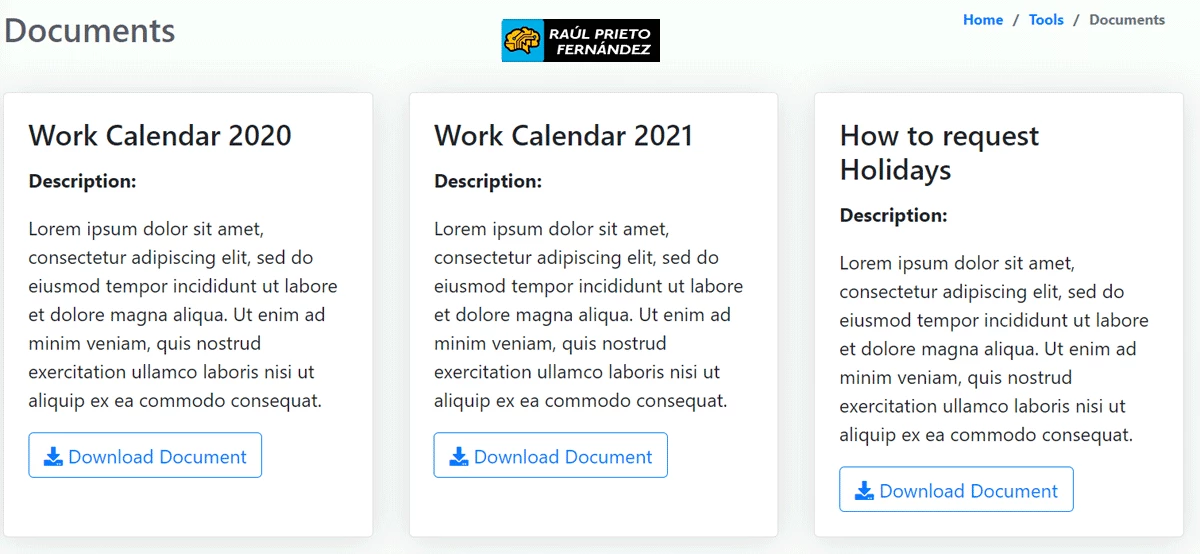Click the How to request Holidays title
Image resolution: width=1200 pixels, height=554 pixels.
tap(939, 152)
